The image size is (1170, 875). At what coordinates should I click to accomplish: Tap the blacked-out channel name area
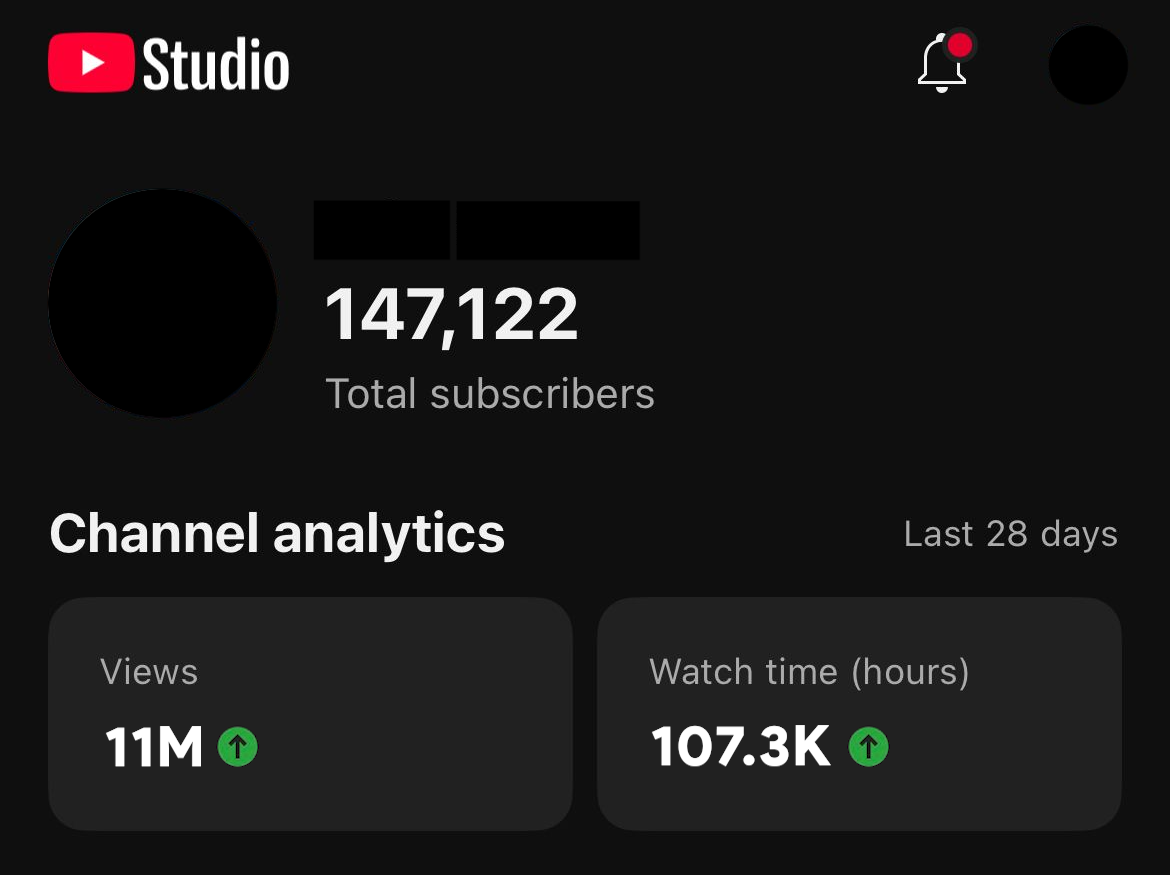point(476,230)
